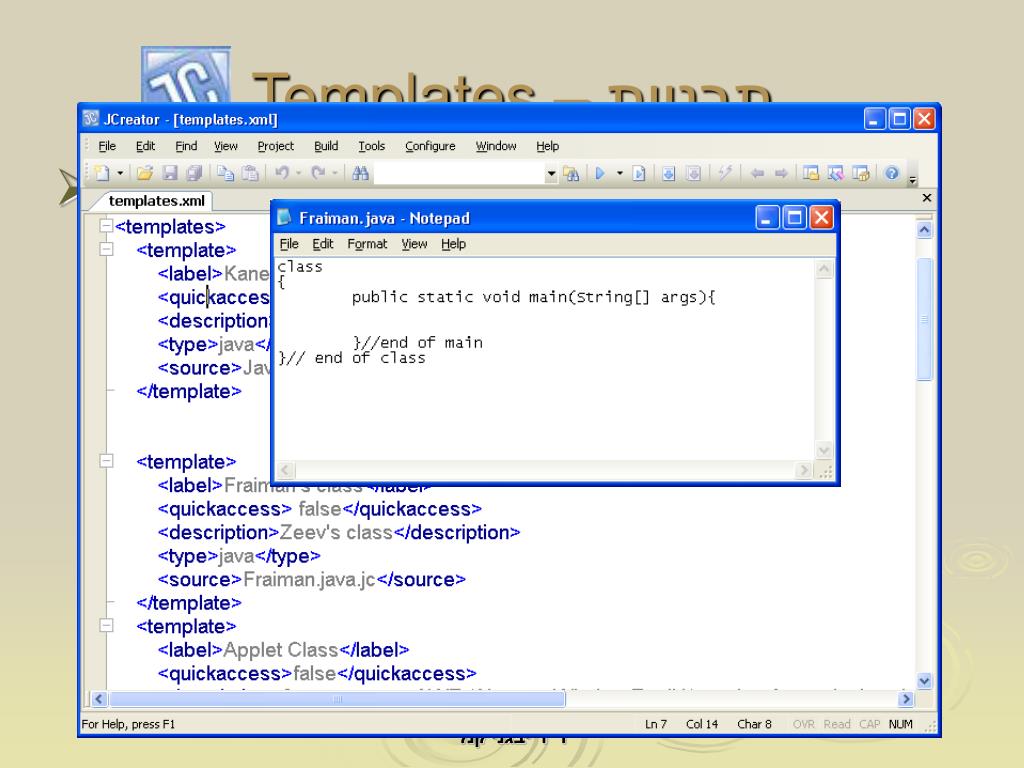Click the lightning bolt toolbar icon
1024x768 pixels.
pos(725,173)
